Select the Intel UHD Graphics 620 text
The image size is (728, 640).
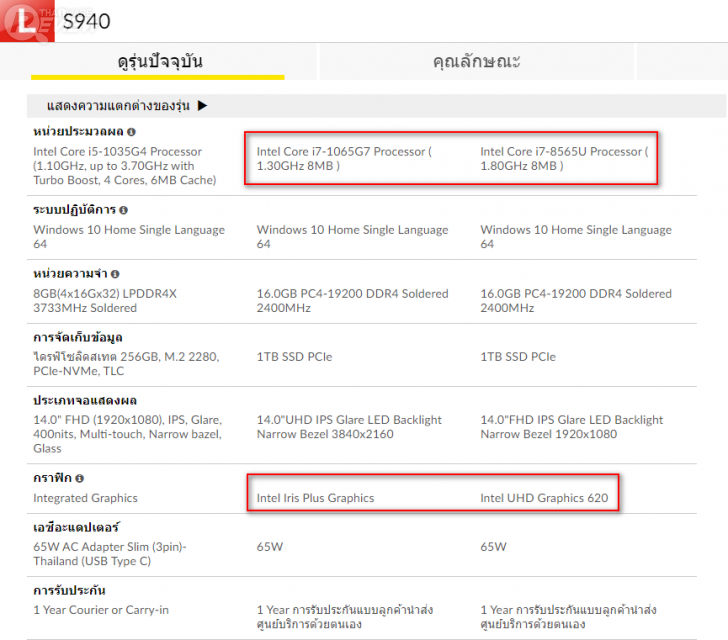coord(544,498)
